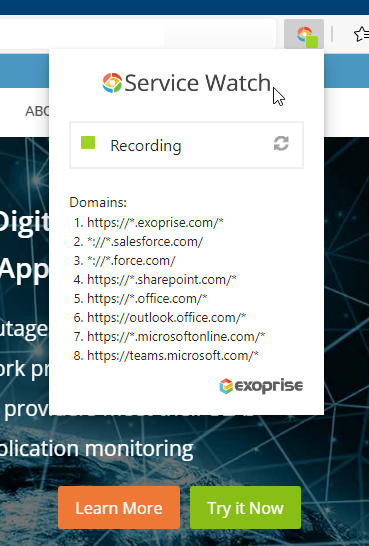Open the exoprise logo at popup bottom
The height and width of the screenshot is (546, 369).
[261, 386]
